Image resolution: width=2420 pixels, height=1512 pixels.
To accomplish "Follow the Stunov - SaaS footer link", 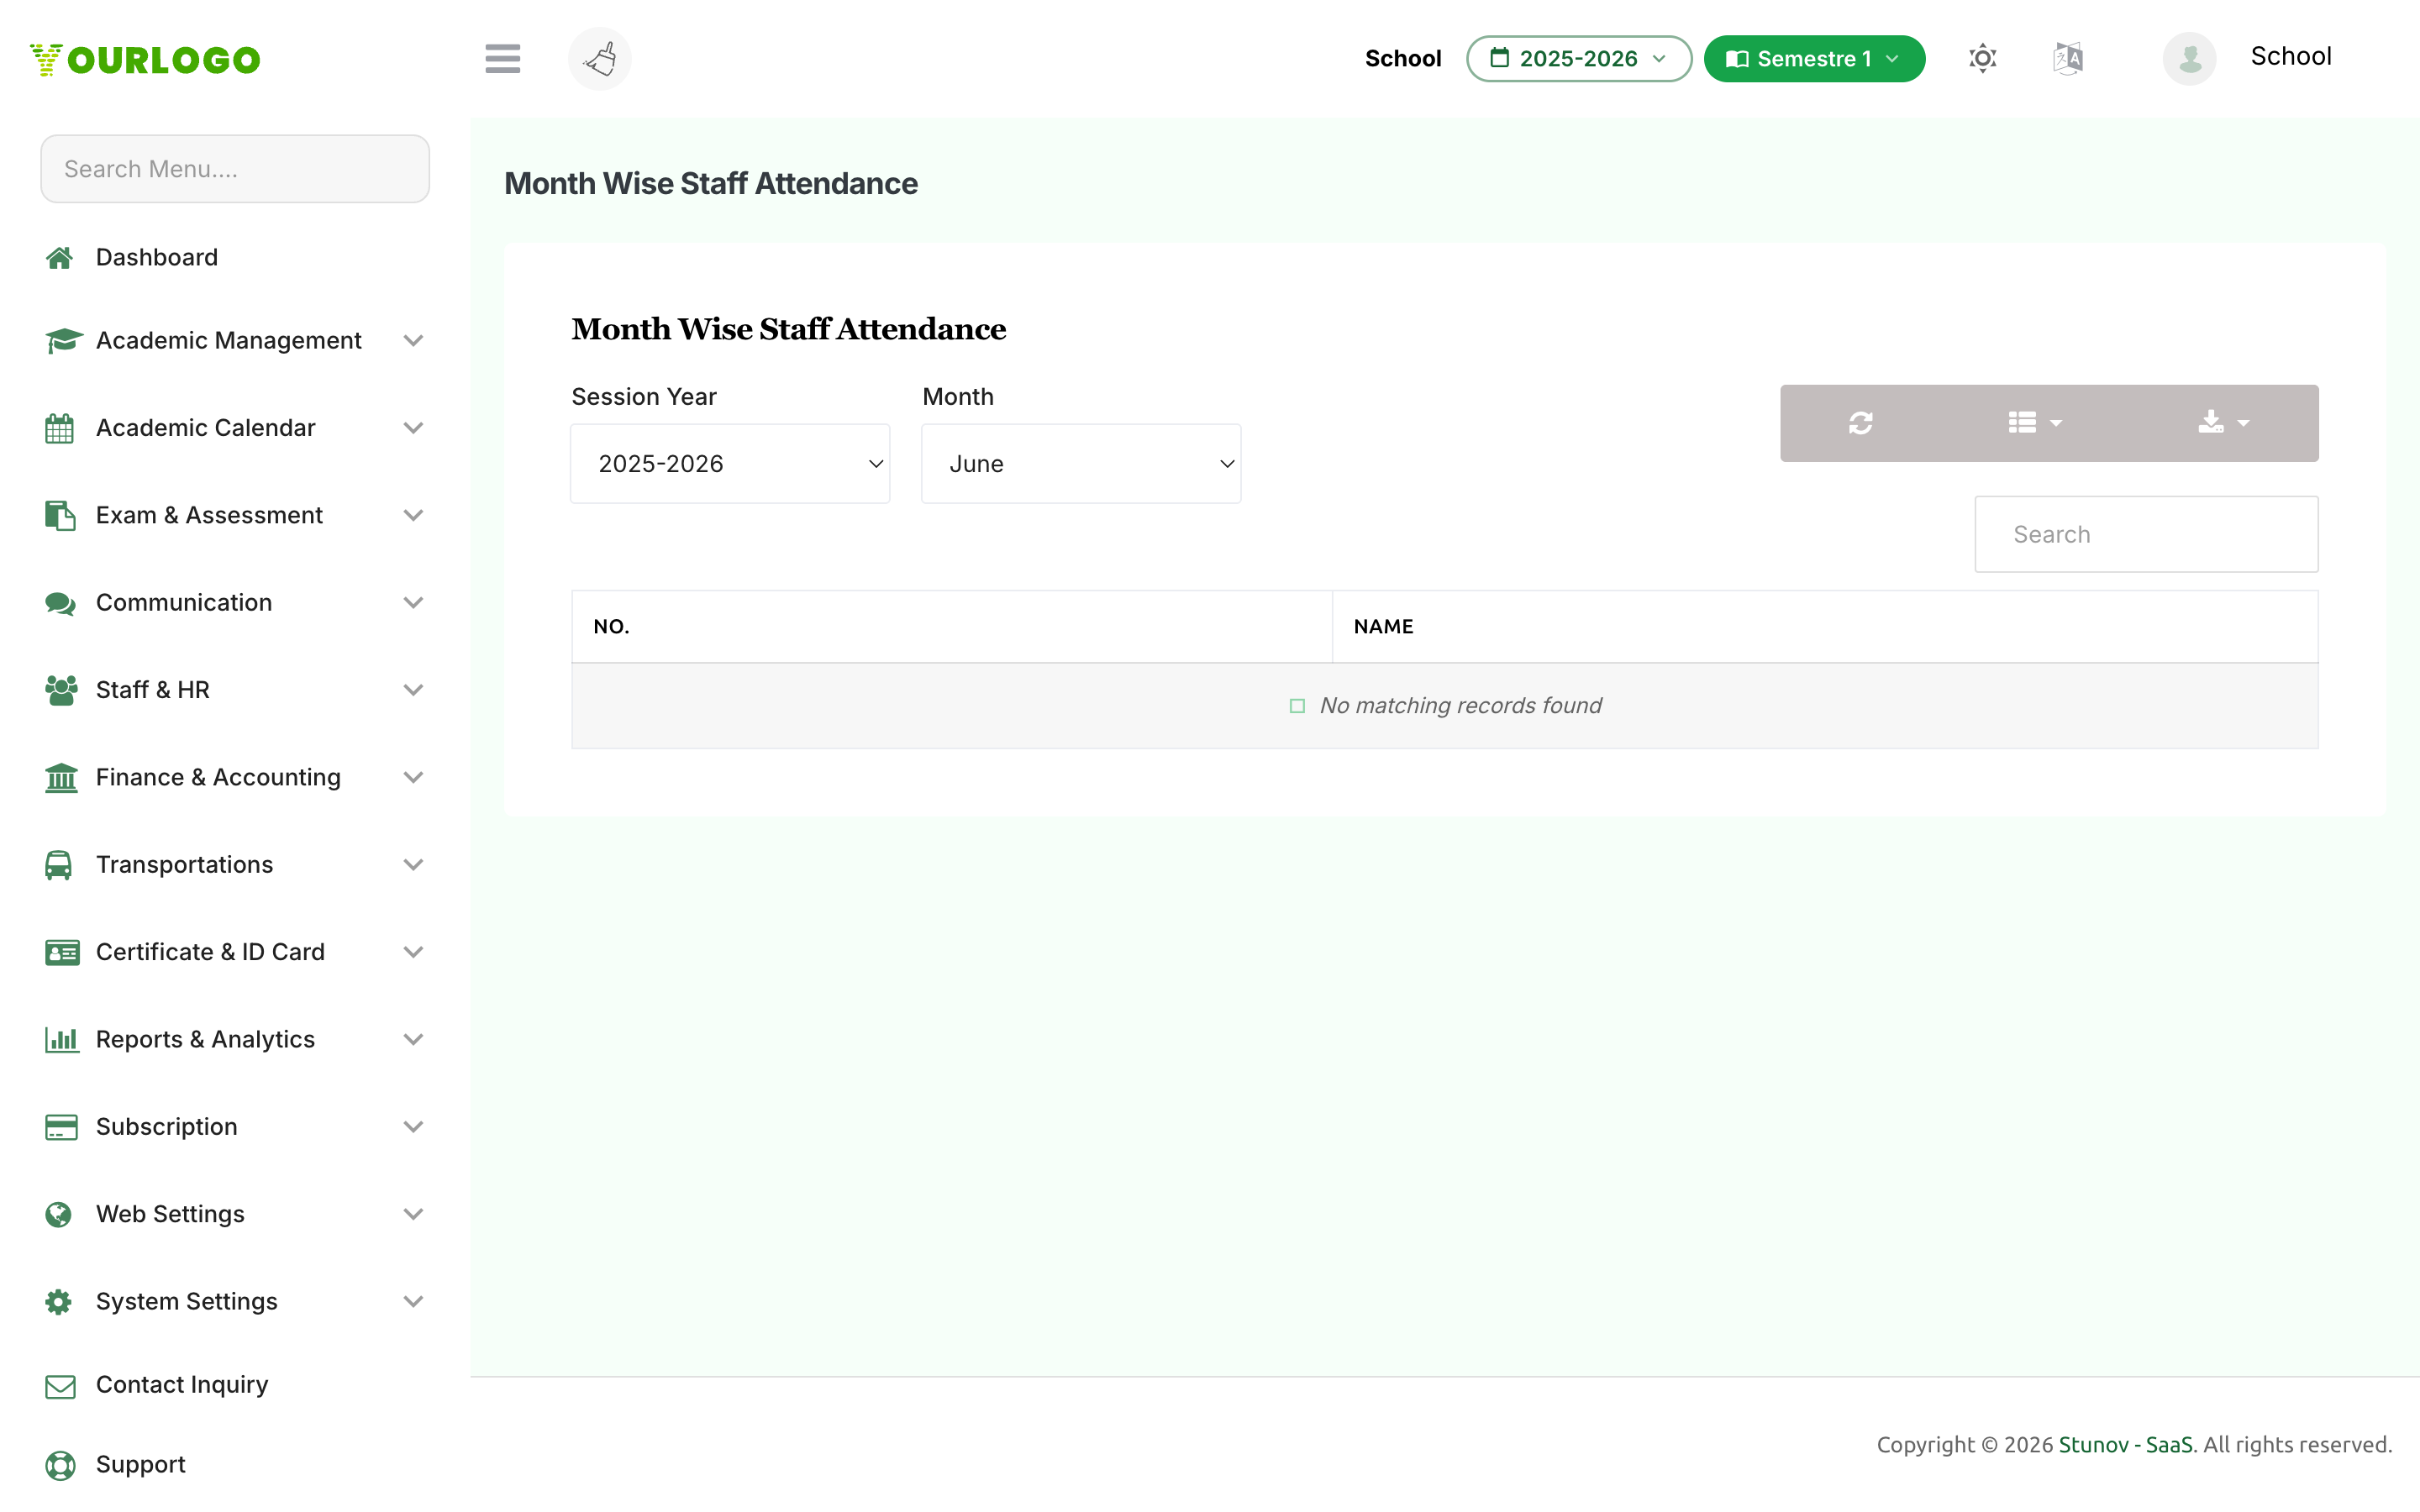I will click(2125, 1445).
